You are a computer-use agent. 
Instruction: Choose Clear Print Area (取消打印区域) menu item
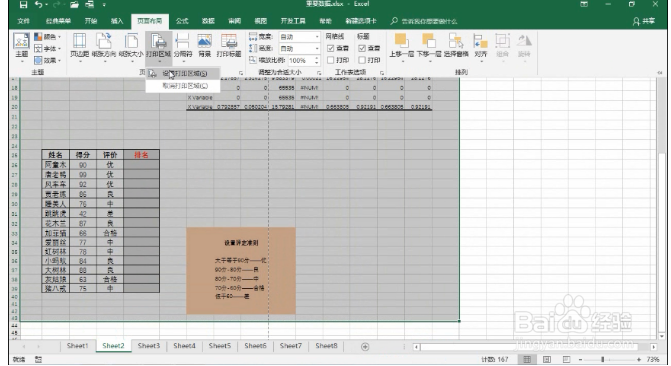click(x=183, y=86)
